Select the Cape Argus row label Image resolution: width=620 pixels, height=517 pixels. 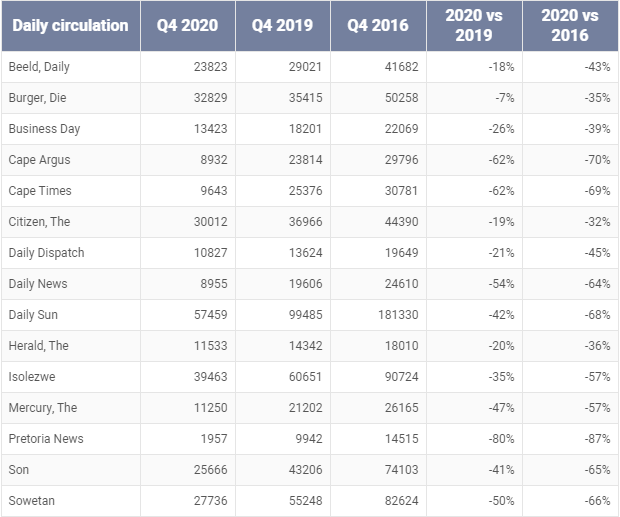click(x=39, y=160)
